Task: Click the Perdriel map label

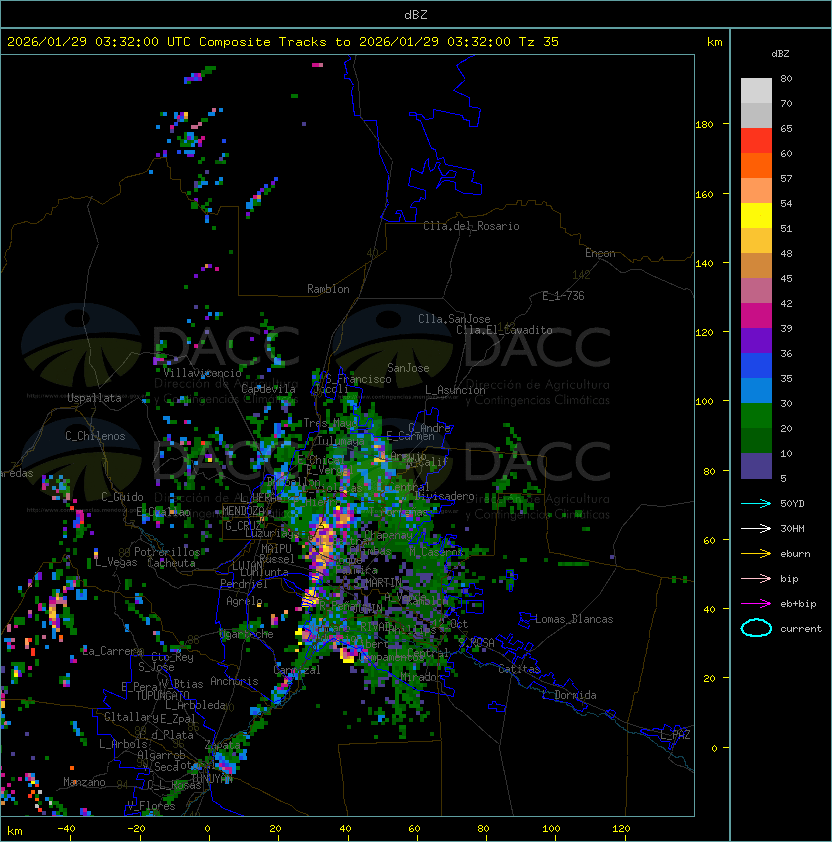Action: [243, 584]
